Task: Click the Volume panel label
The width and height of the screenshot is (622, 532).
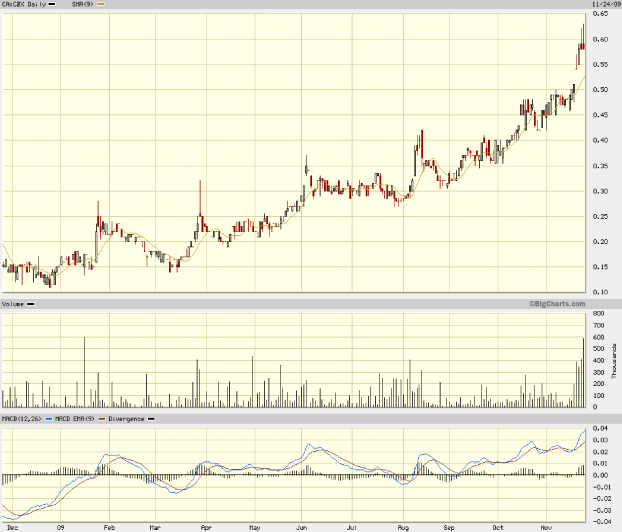Action: tap(13, 303)
